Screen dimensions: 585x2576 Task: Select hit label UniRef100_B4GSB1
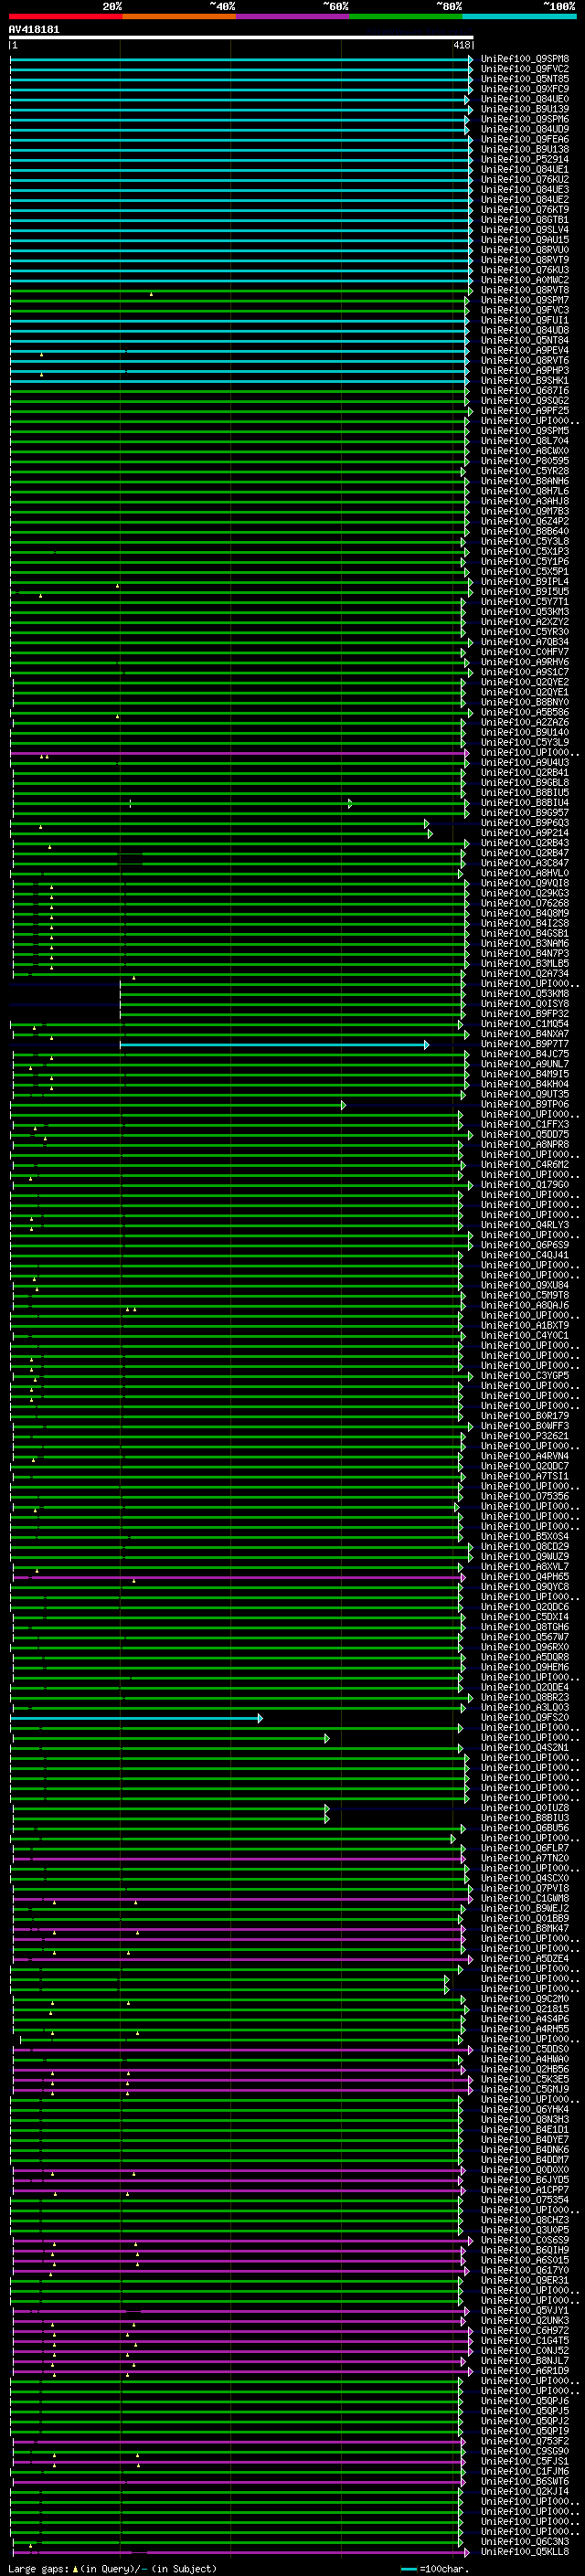pyautogui.click(x=525, y=933)
